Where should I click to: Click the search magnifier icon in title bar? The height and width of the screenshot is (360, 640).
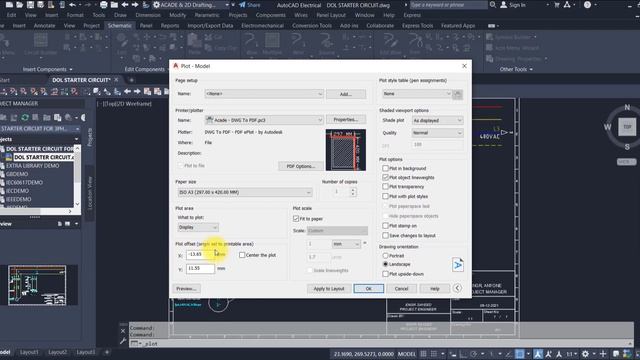pos(493,5)
